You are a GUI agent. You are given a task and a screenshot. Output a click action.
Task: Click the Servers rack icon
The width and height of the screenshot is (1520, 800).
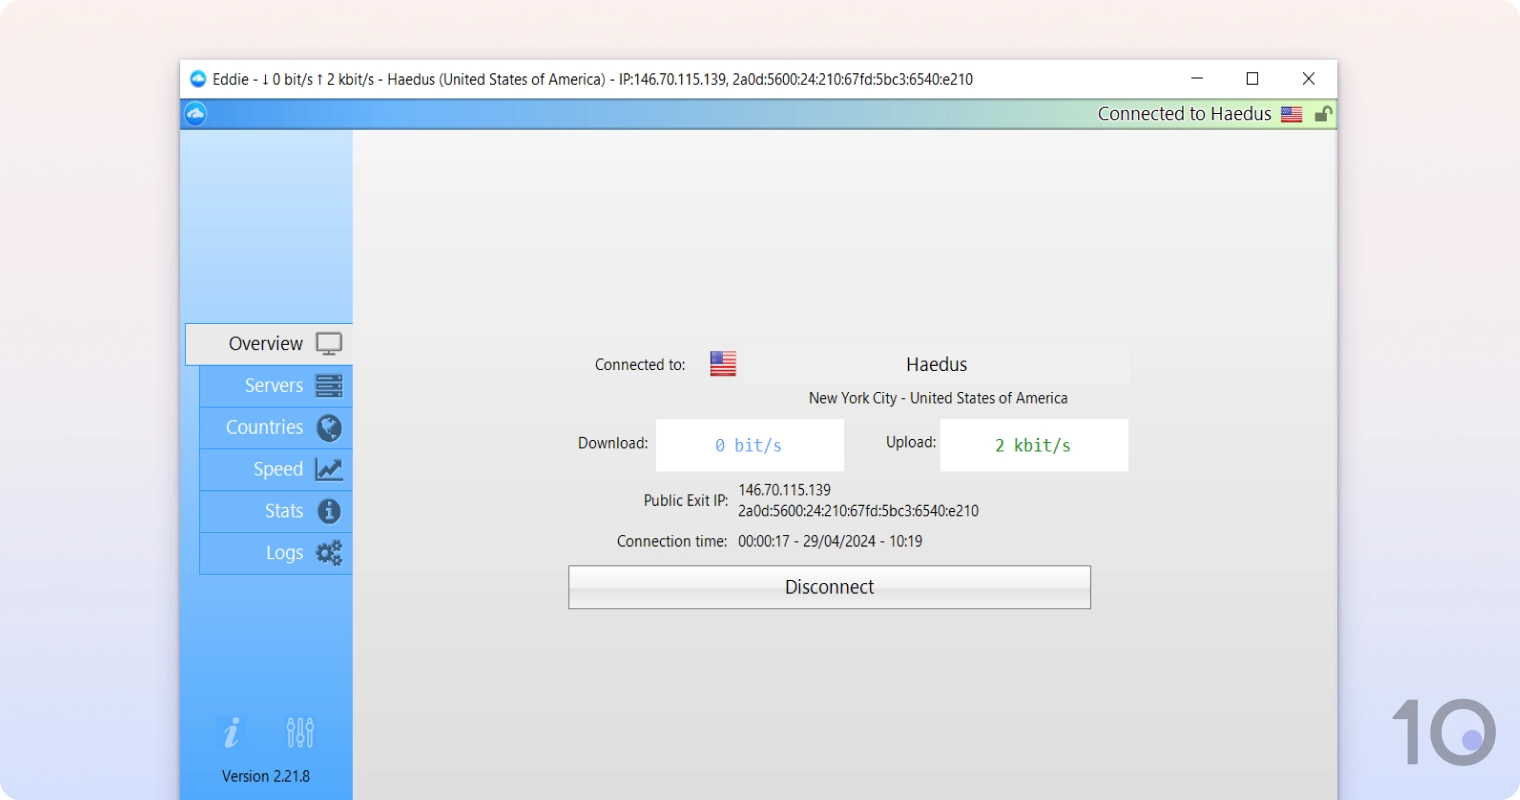pos(329,385)
